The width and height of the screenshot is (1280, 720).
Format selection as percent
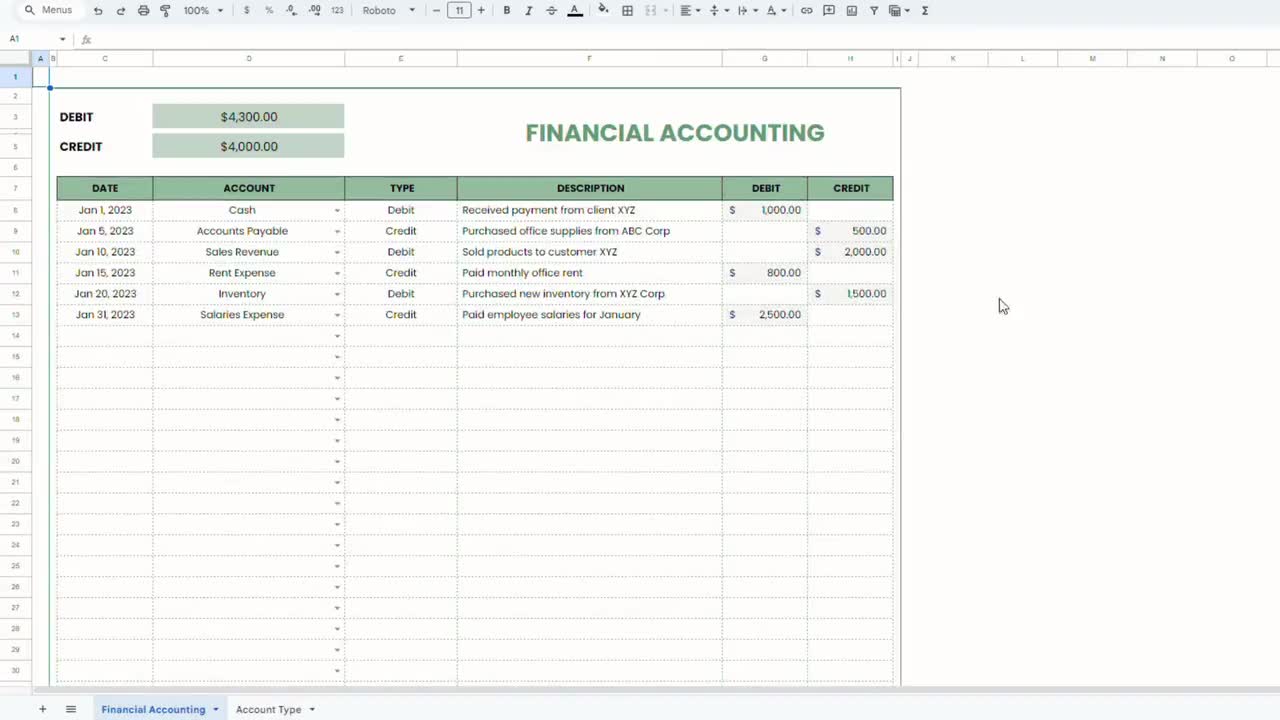[x=268, y=10]
